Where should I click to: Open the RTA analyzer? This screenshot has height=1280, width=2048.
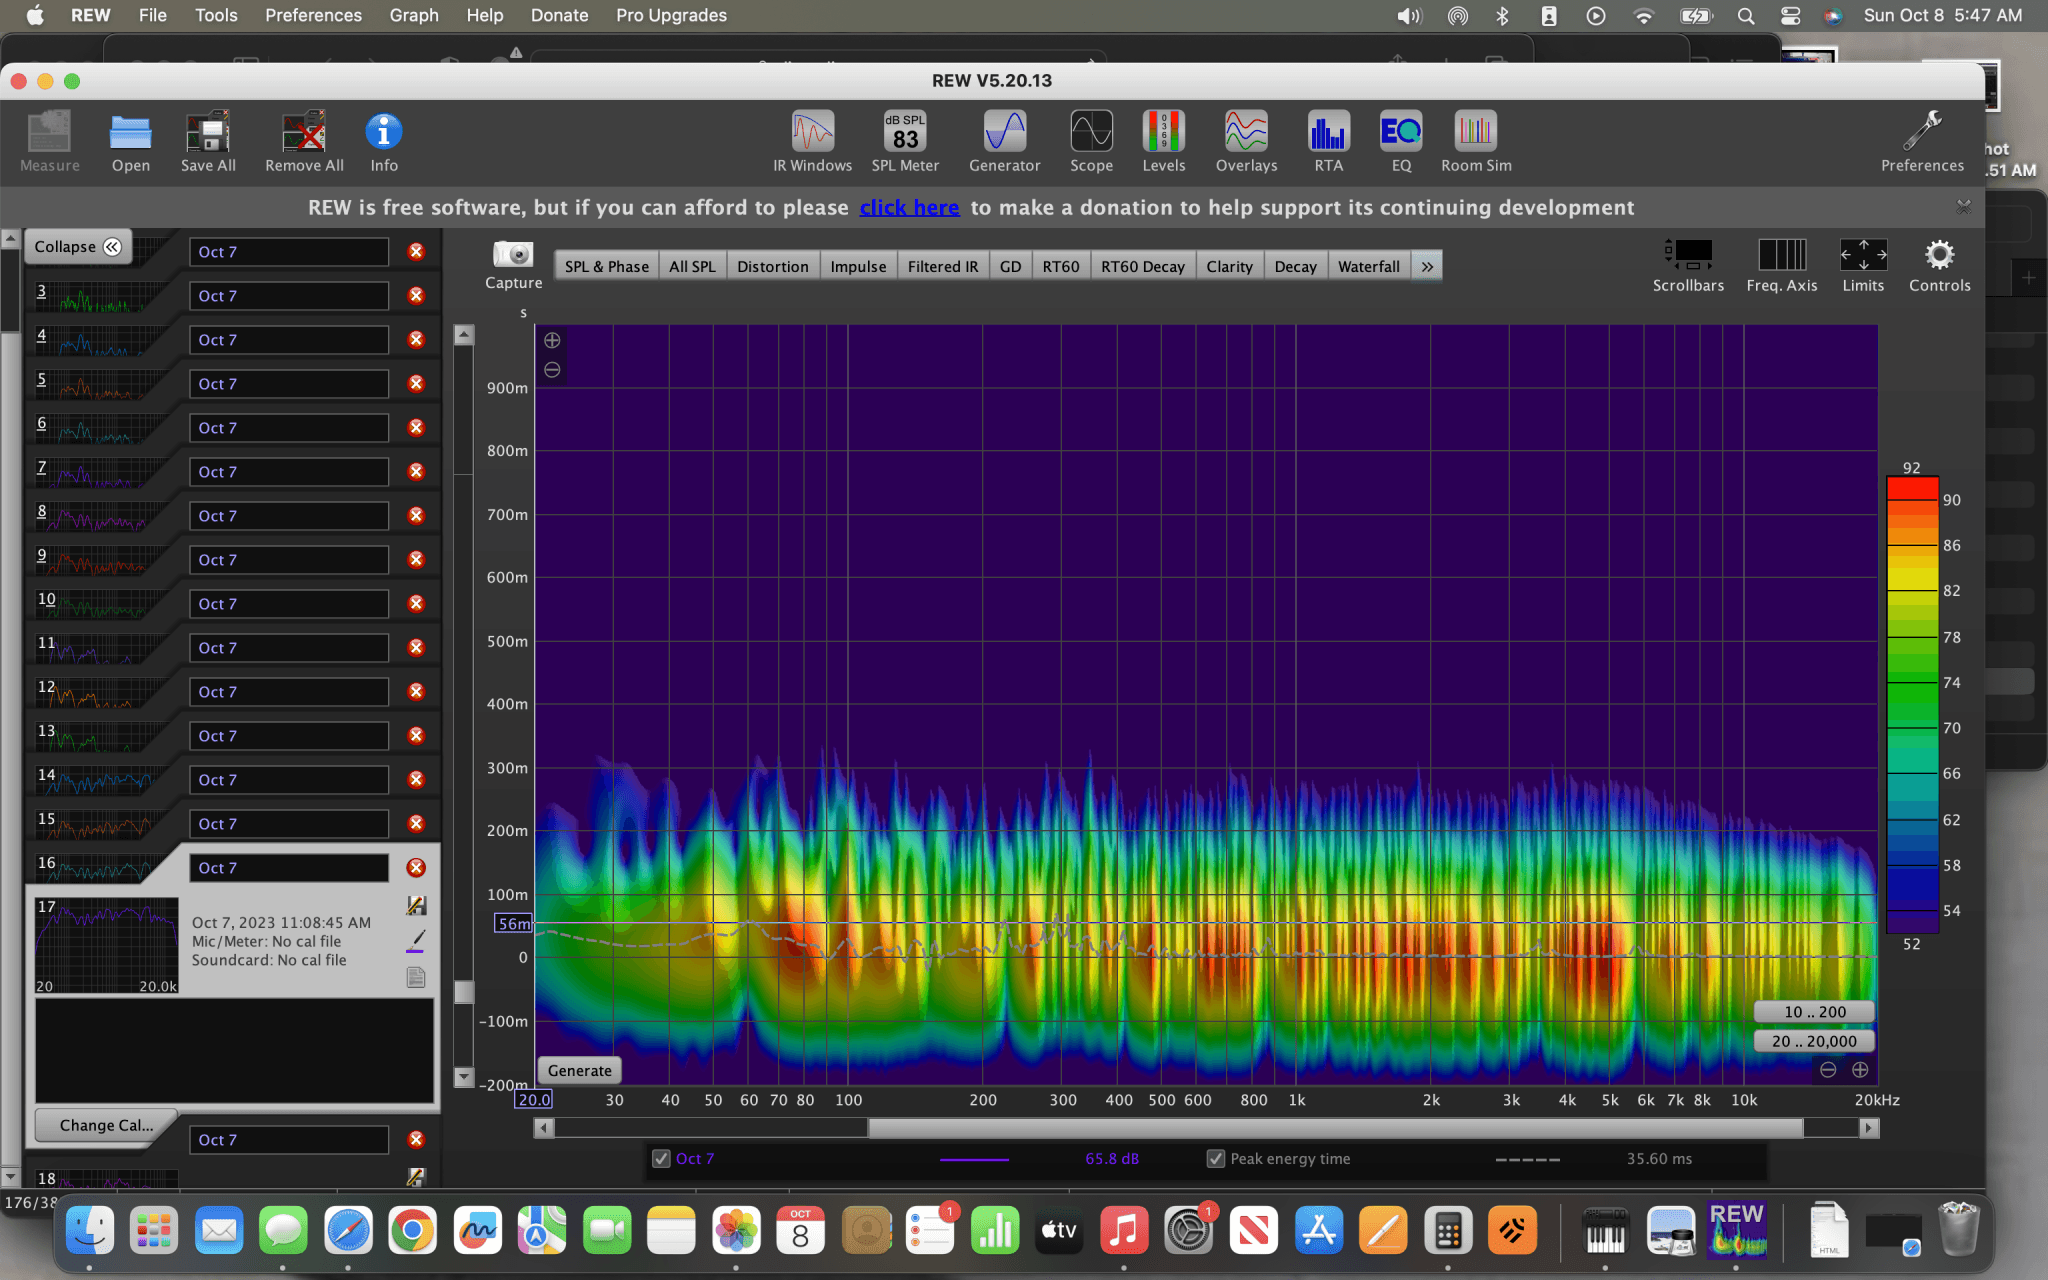[x=1328, y=141]
